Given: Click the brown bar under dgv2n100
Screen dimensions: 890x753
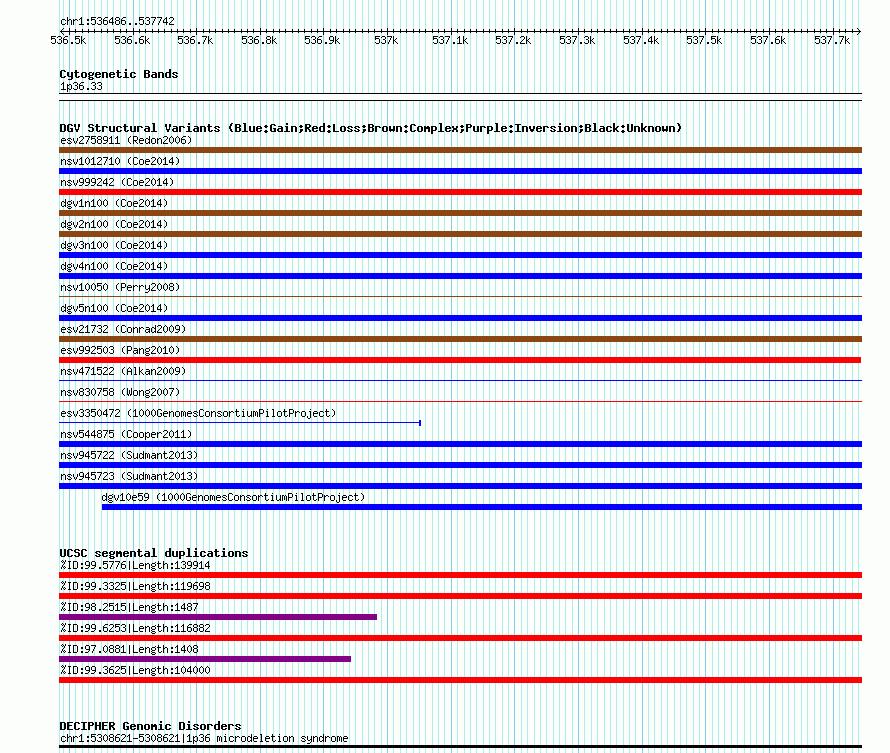Looking at the screenshot, I should pyautogui.click(x=460, y=234).
